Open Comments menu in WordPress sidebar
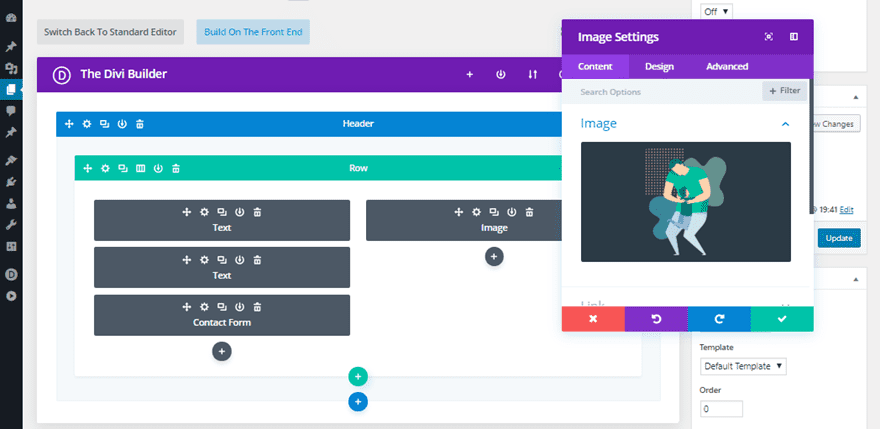This screenshot has width=880, height=429. click(11, 111)
